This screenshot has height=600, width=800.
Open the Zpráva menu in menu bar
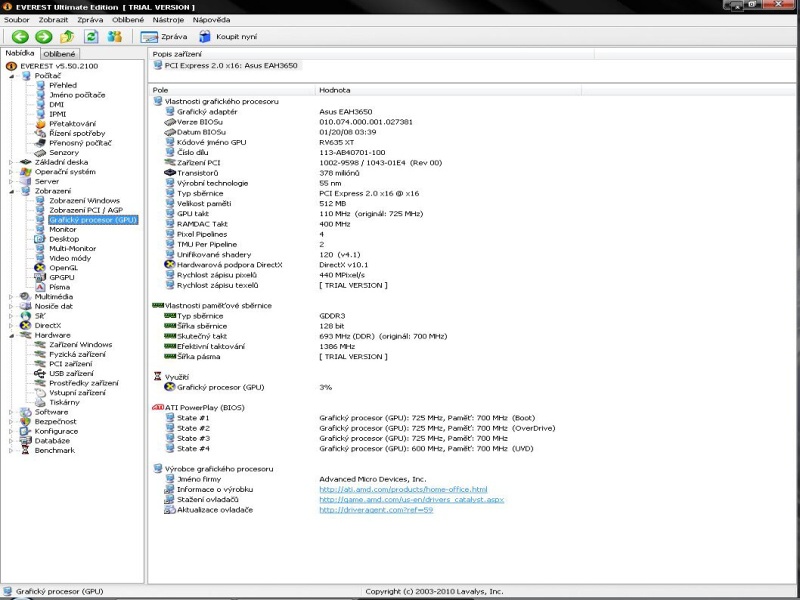click(x=90, y=20)
